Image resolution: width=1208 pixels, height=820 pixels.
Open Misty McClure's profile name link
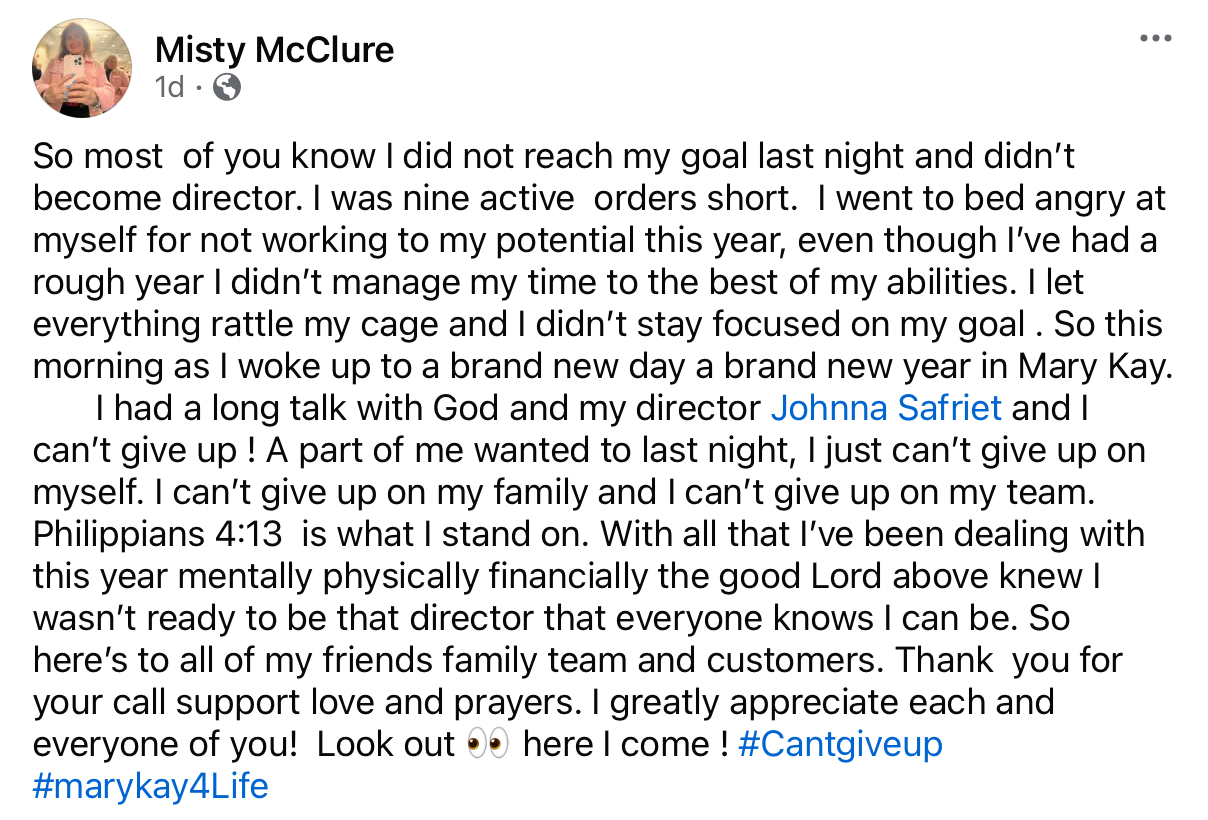point(275,48)
